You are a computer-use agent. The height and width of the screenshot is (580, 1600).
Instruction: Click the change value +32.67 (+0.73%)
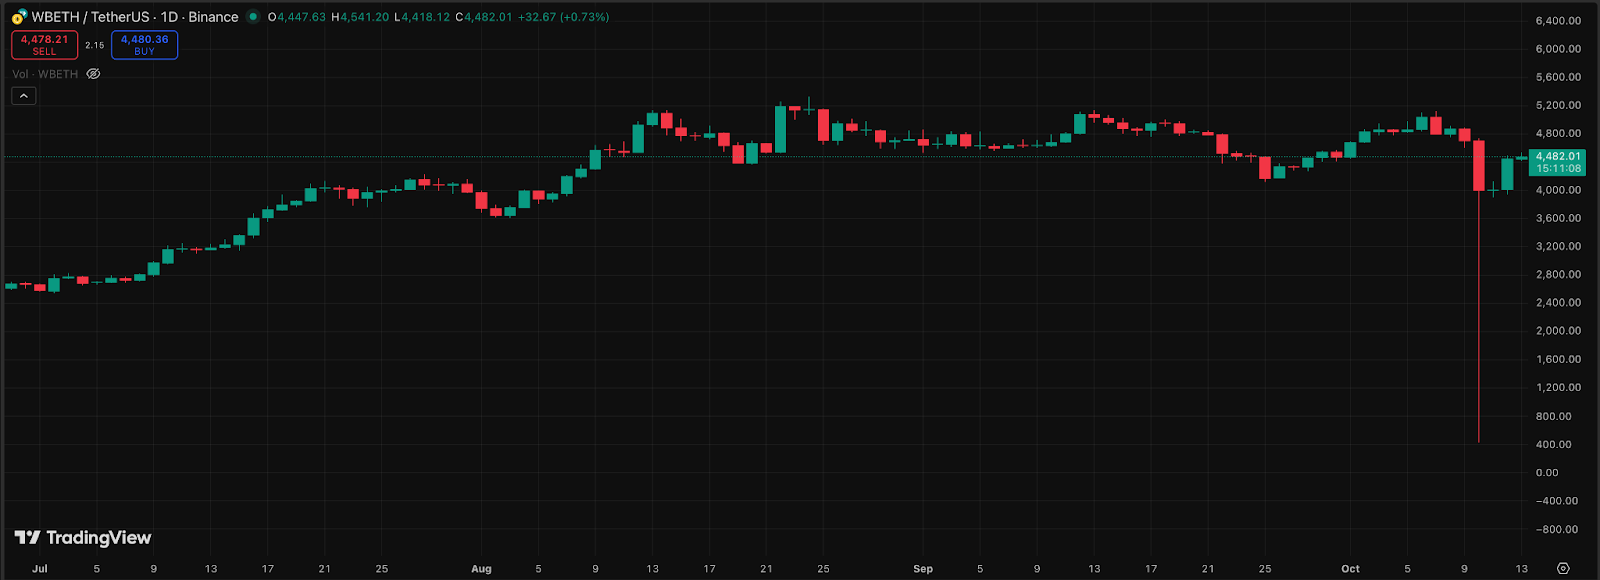point(563,17)
